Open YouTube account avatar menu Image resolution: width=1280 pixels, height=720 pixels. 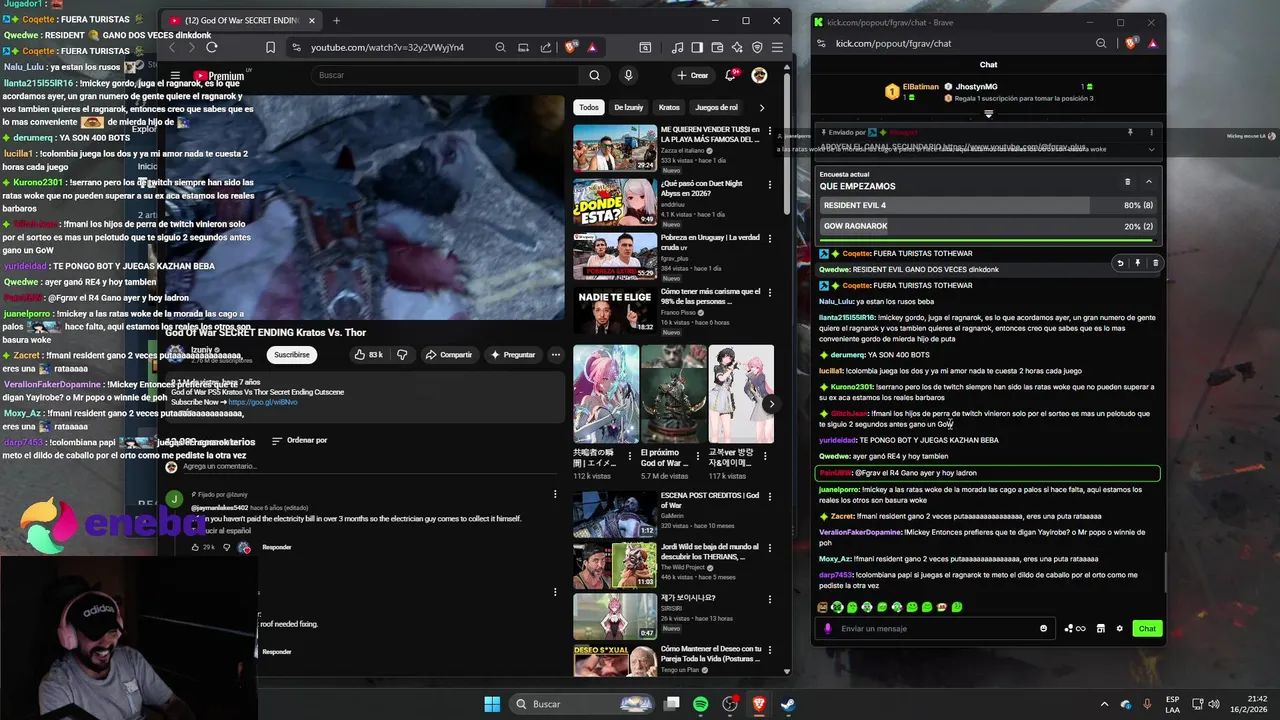pos(759,75)
